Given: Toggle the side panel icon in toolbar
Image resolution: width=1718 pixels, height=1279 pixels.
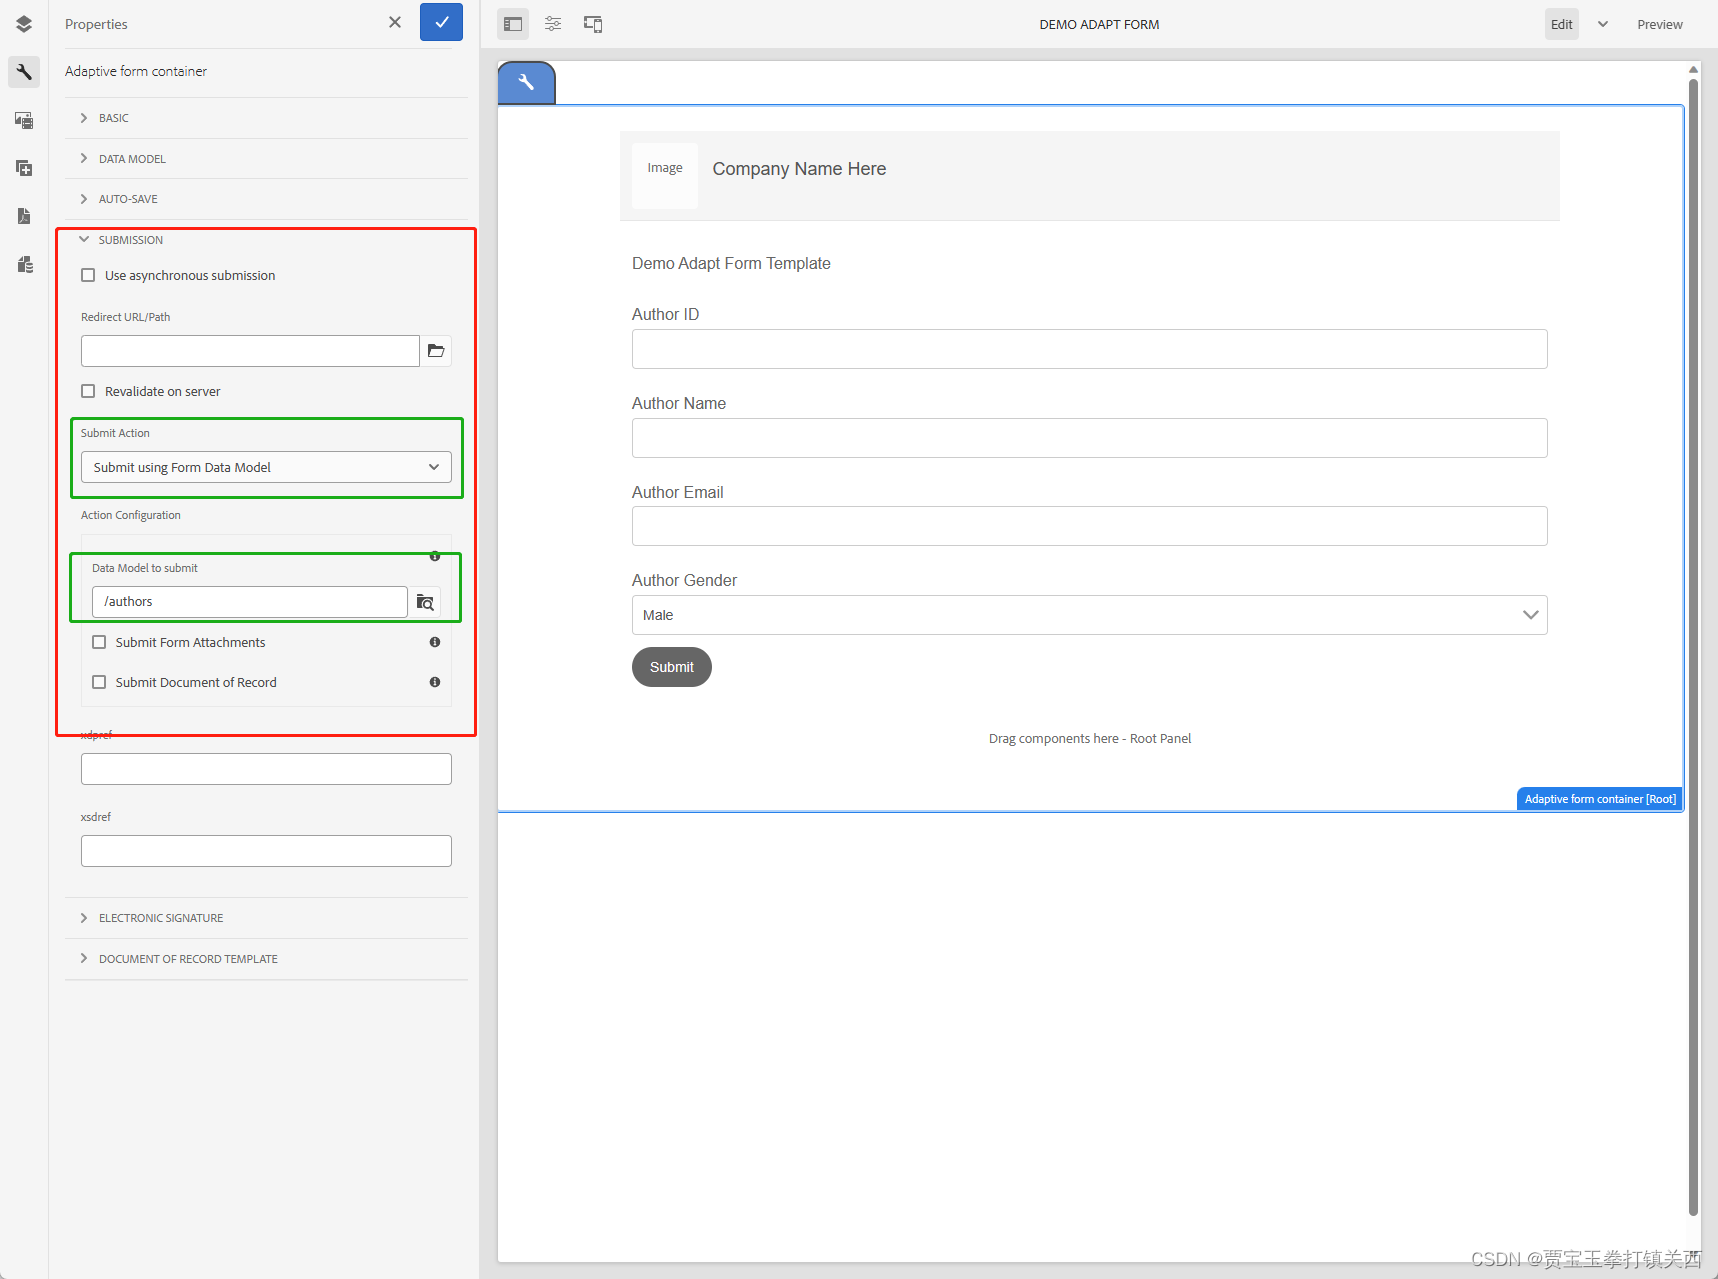Looking at the screenshot, I should coord(513,24).
